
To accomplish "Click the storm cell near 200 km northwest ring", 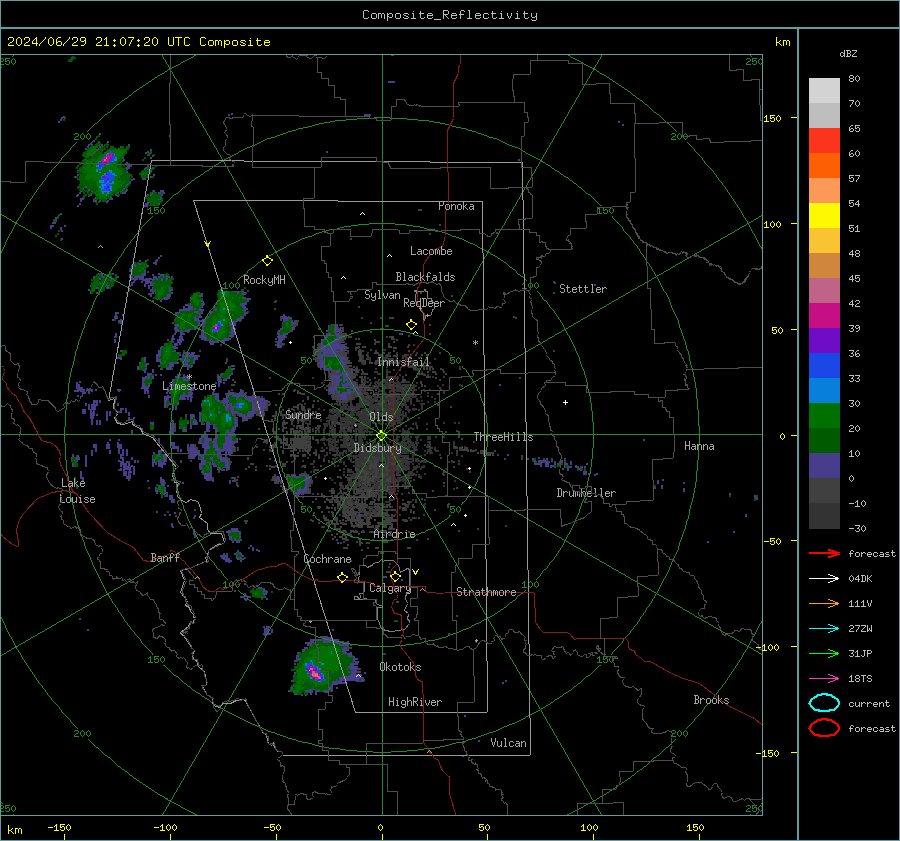I will 104,171.
